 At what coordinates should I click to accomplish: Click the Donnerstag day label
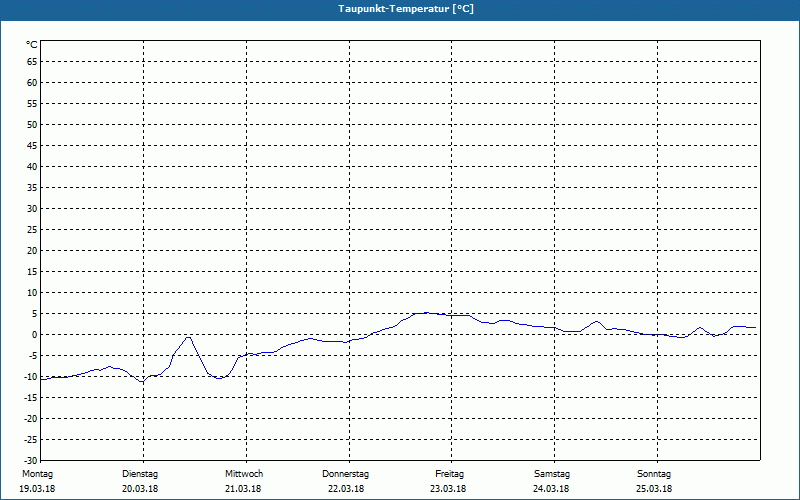[345, 474]
